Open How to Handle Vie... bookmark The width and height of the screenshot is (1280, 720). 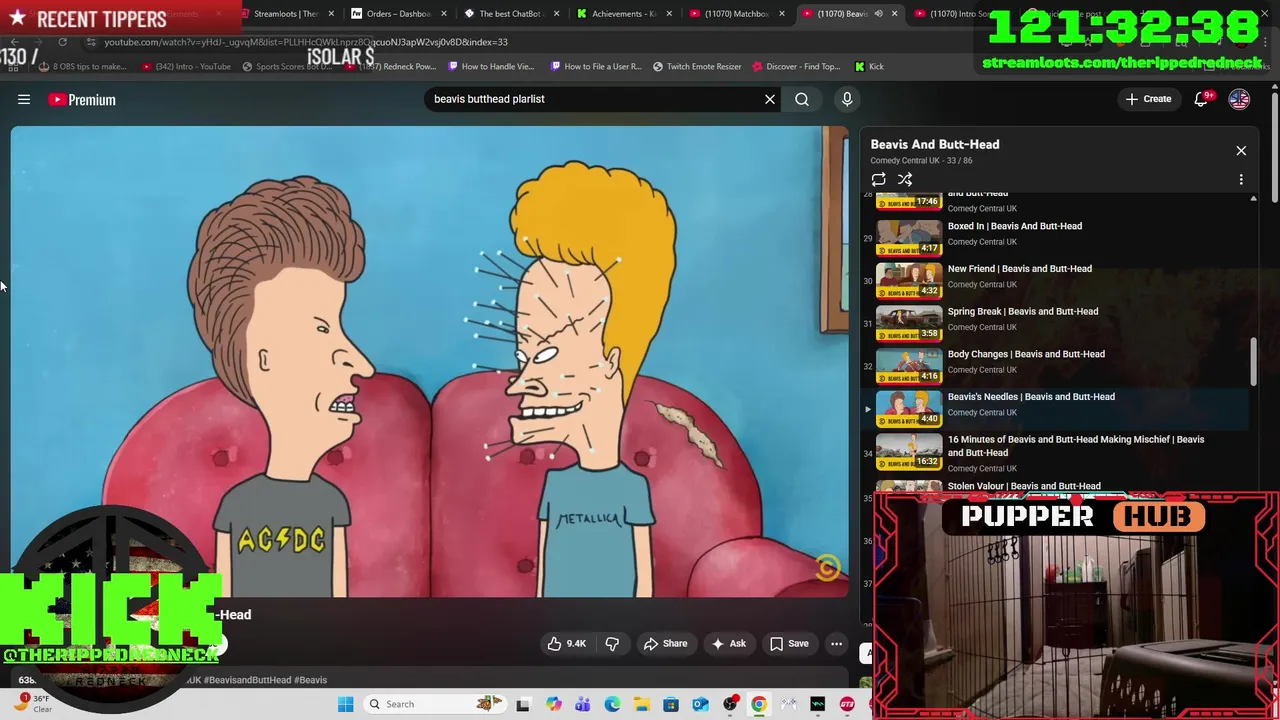pyautogui.click(x=491, y=66)
